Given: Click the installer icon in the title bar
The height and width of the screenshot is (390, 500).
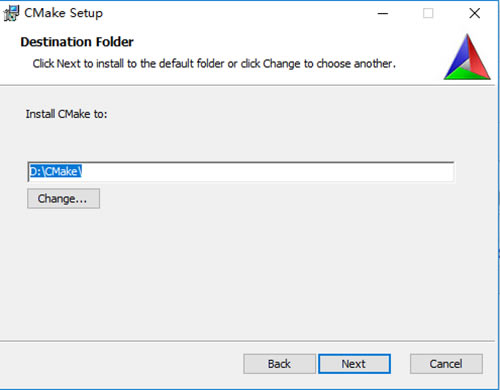Looking at the screenshot, I should (11, 13).
